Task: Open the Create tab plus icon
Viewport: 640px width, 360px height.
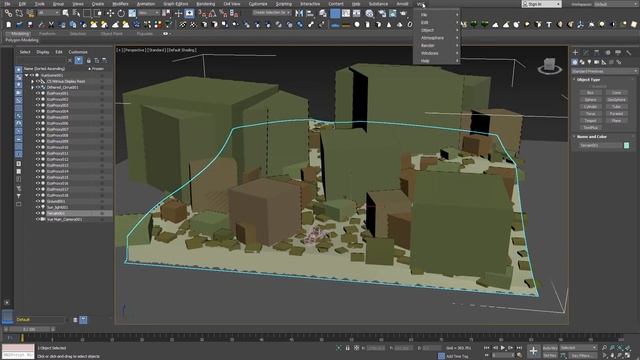Action: (x=575, y=53)
